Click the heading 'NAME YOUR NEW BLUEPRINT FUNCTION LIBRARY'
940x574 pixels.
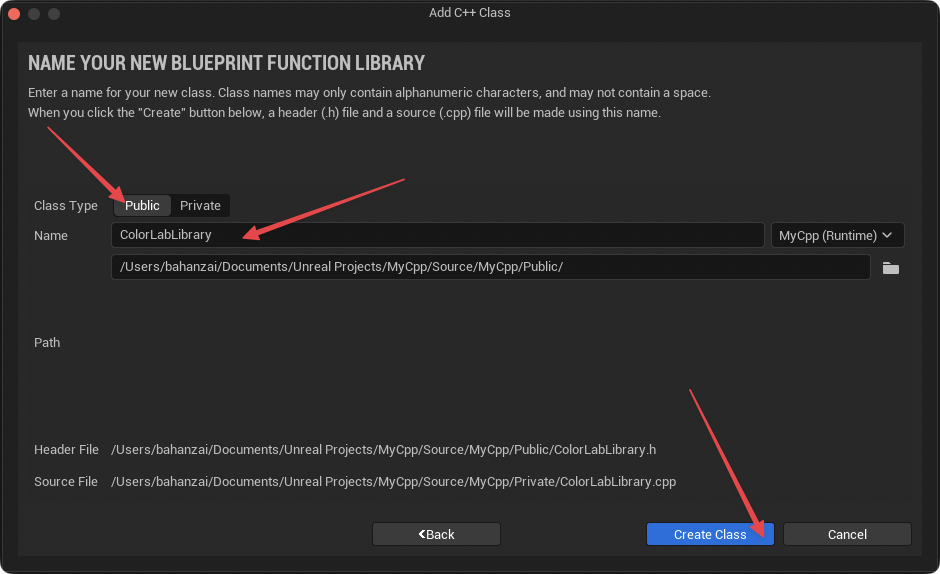tap(227, 63)
